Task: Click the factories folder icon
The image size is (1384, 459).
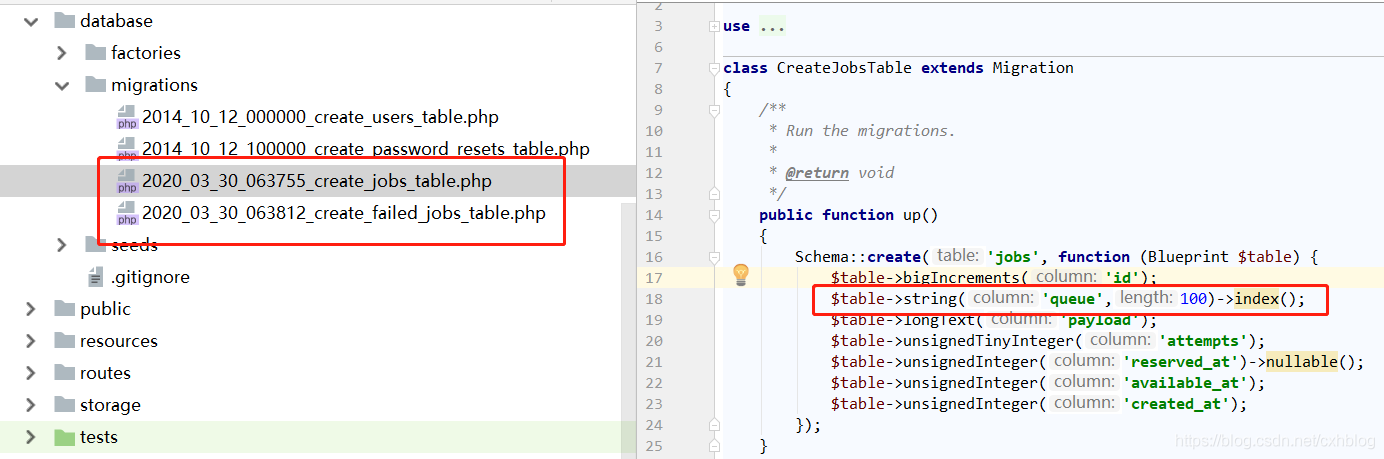Action: (x=96, y=53)
